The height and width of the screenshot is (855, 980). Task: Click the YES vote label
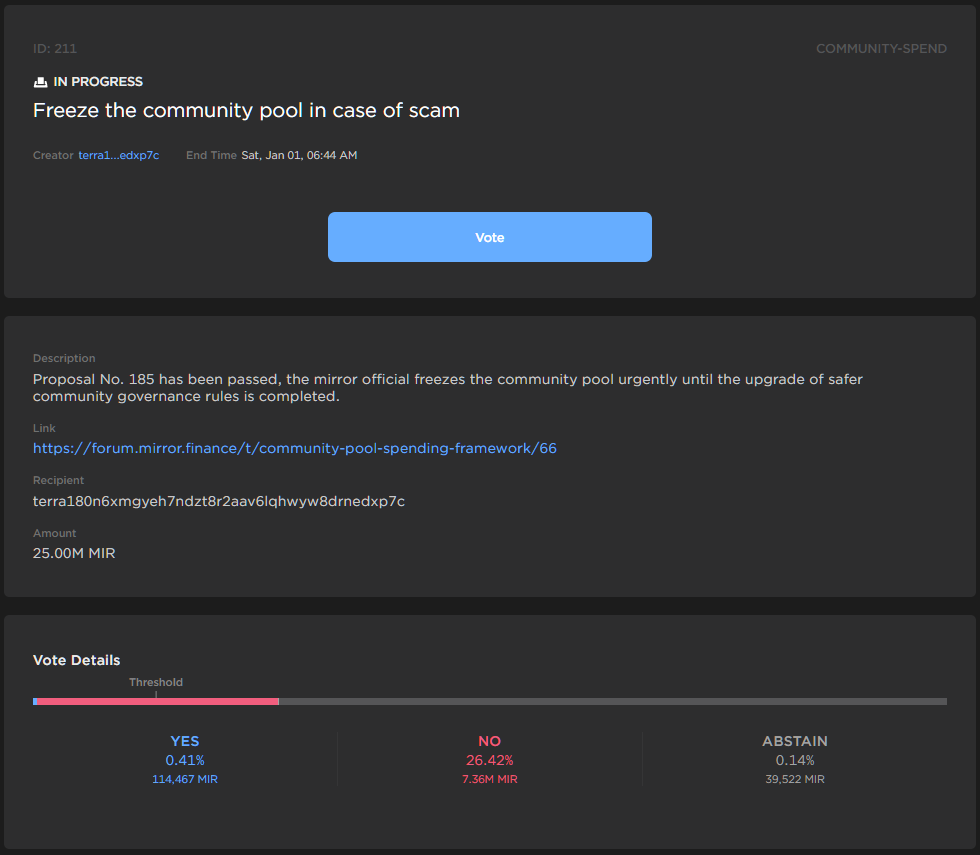[185, 741]
